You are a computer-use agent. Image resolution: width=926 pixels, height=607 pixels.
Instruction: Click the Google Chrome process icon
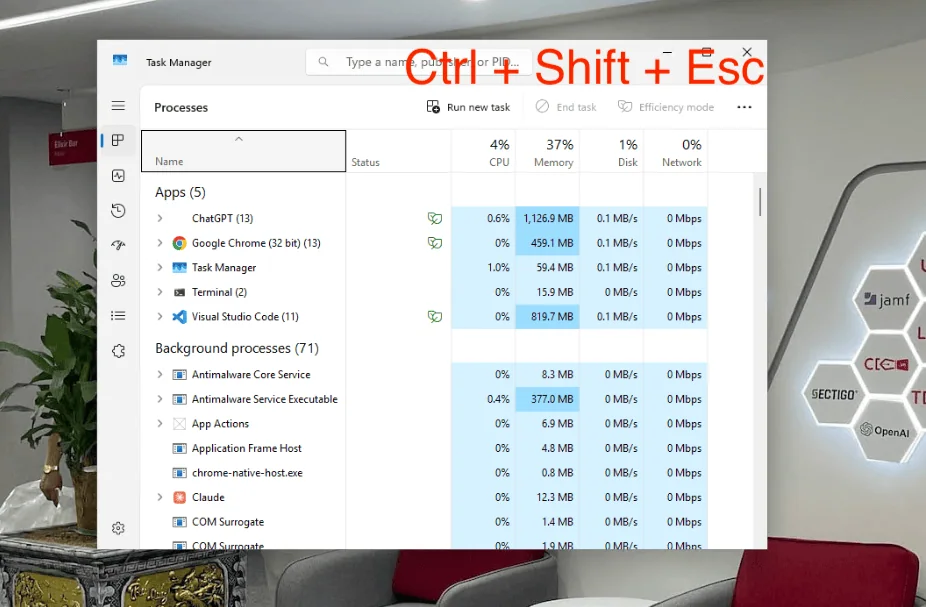coord(180,243)
